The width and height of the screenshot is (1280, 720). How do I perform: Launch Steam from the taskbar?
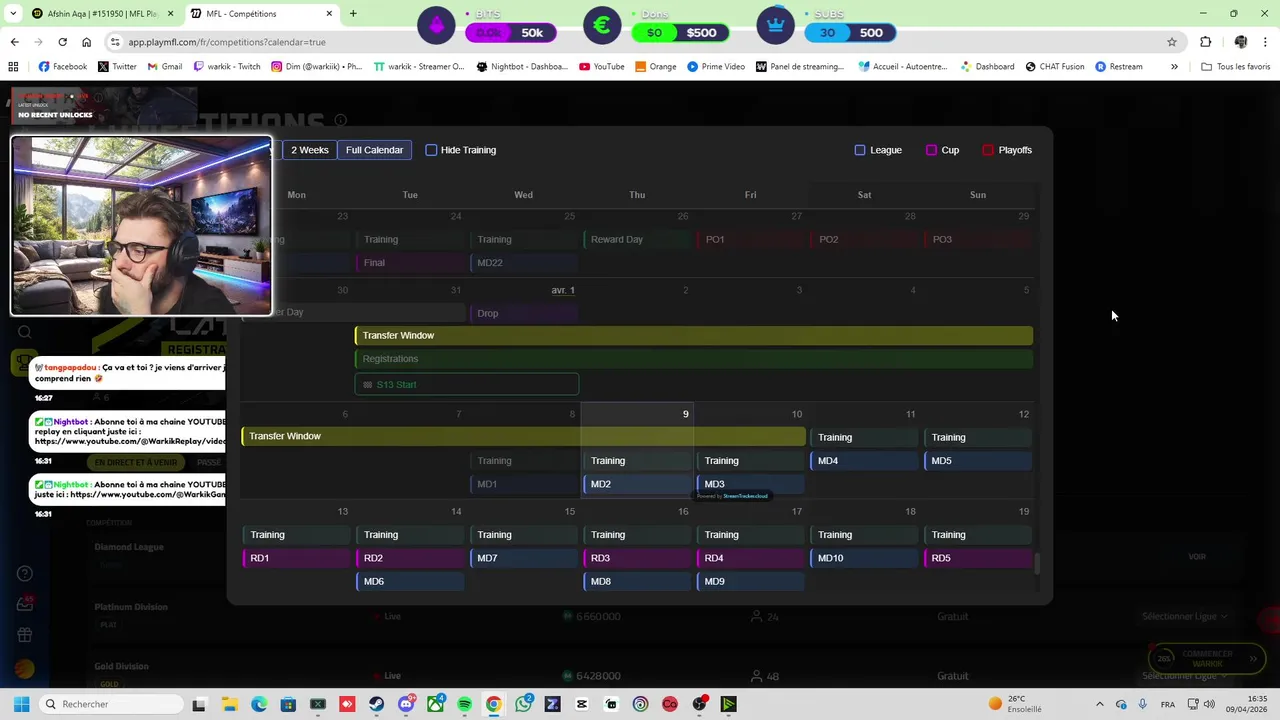[x=376, y=704]
